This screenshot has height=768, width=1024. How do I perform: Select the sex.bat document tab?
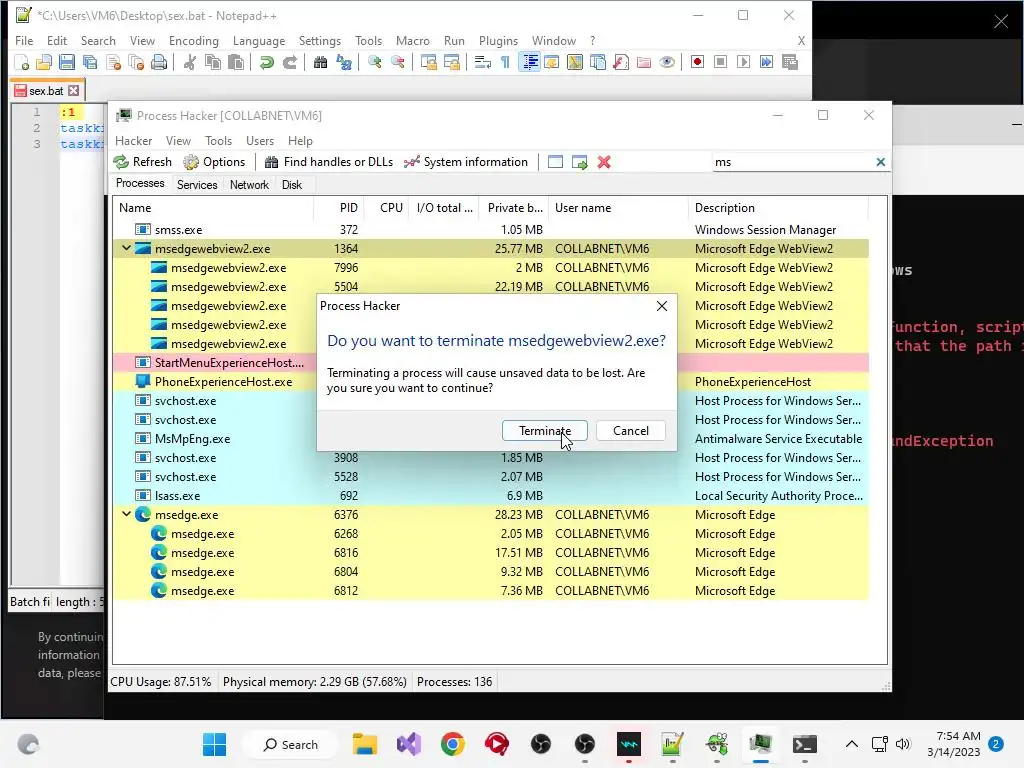point(46,91)
